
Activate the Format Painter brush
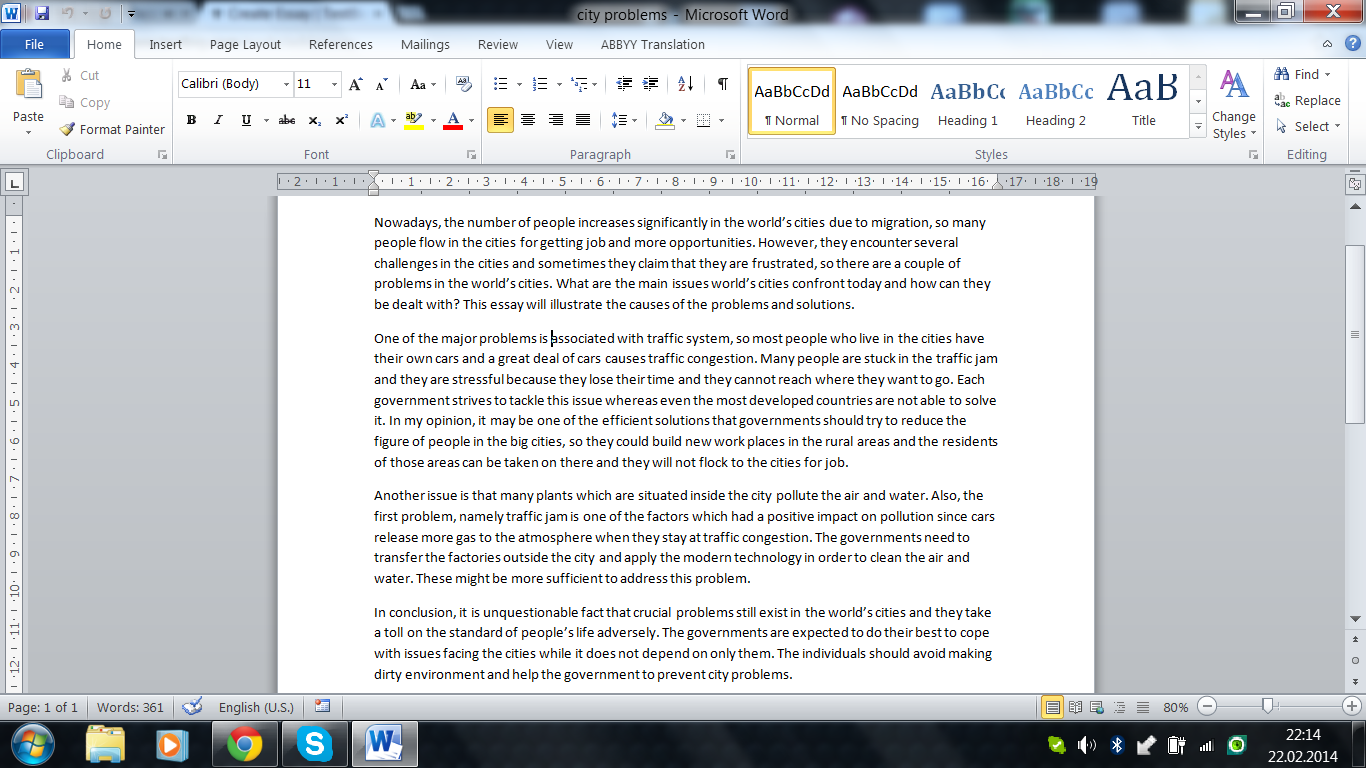click(x=67, y=129)
